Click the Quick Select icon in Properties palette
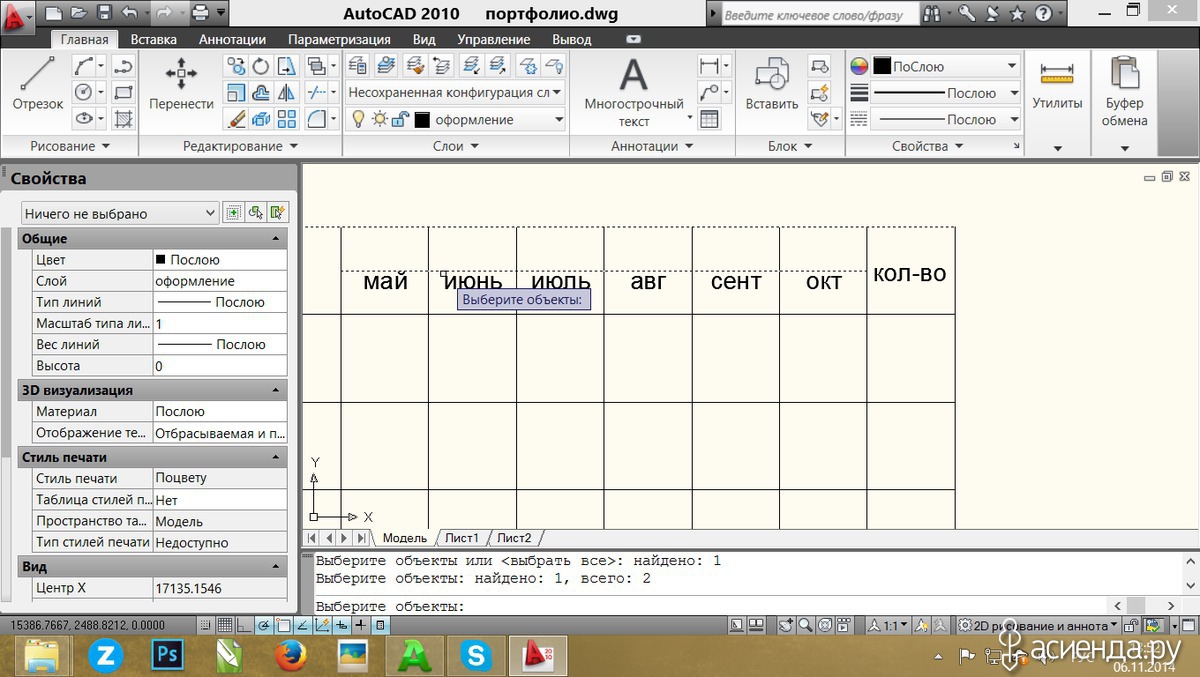 278,212
